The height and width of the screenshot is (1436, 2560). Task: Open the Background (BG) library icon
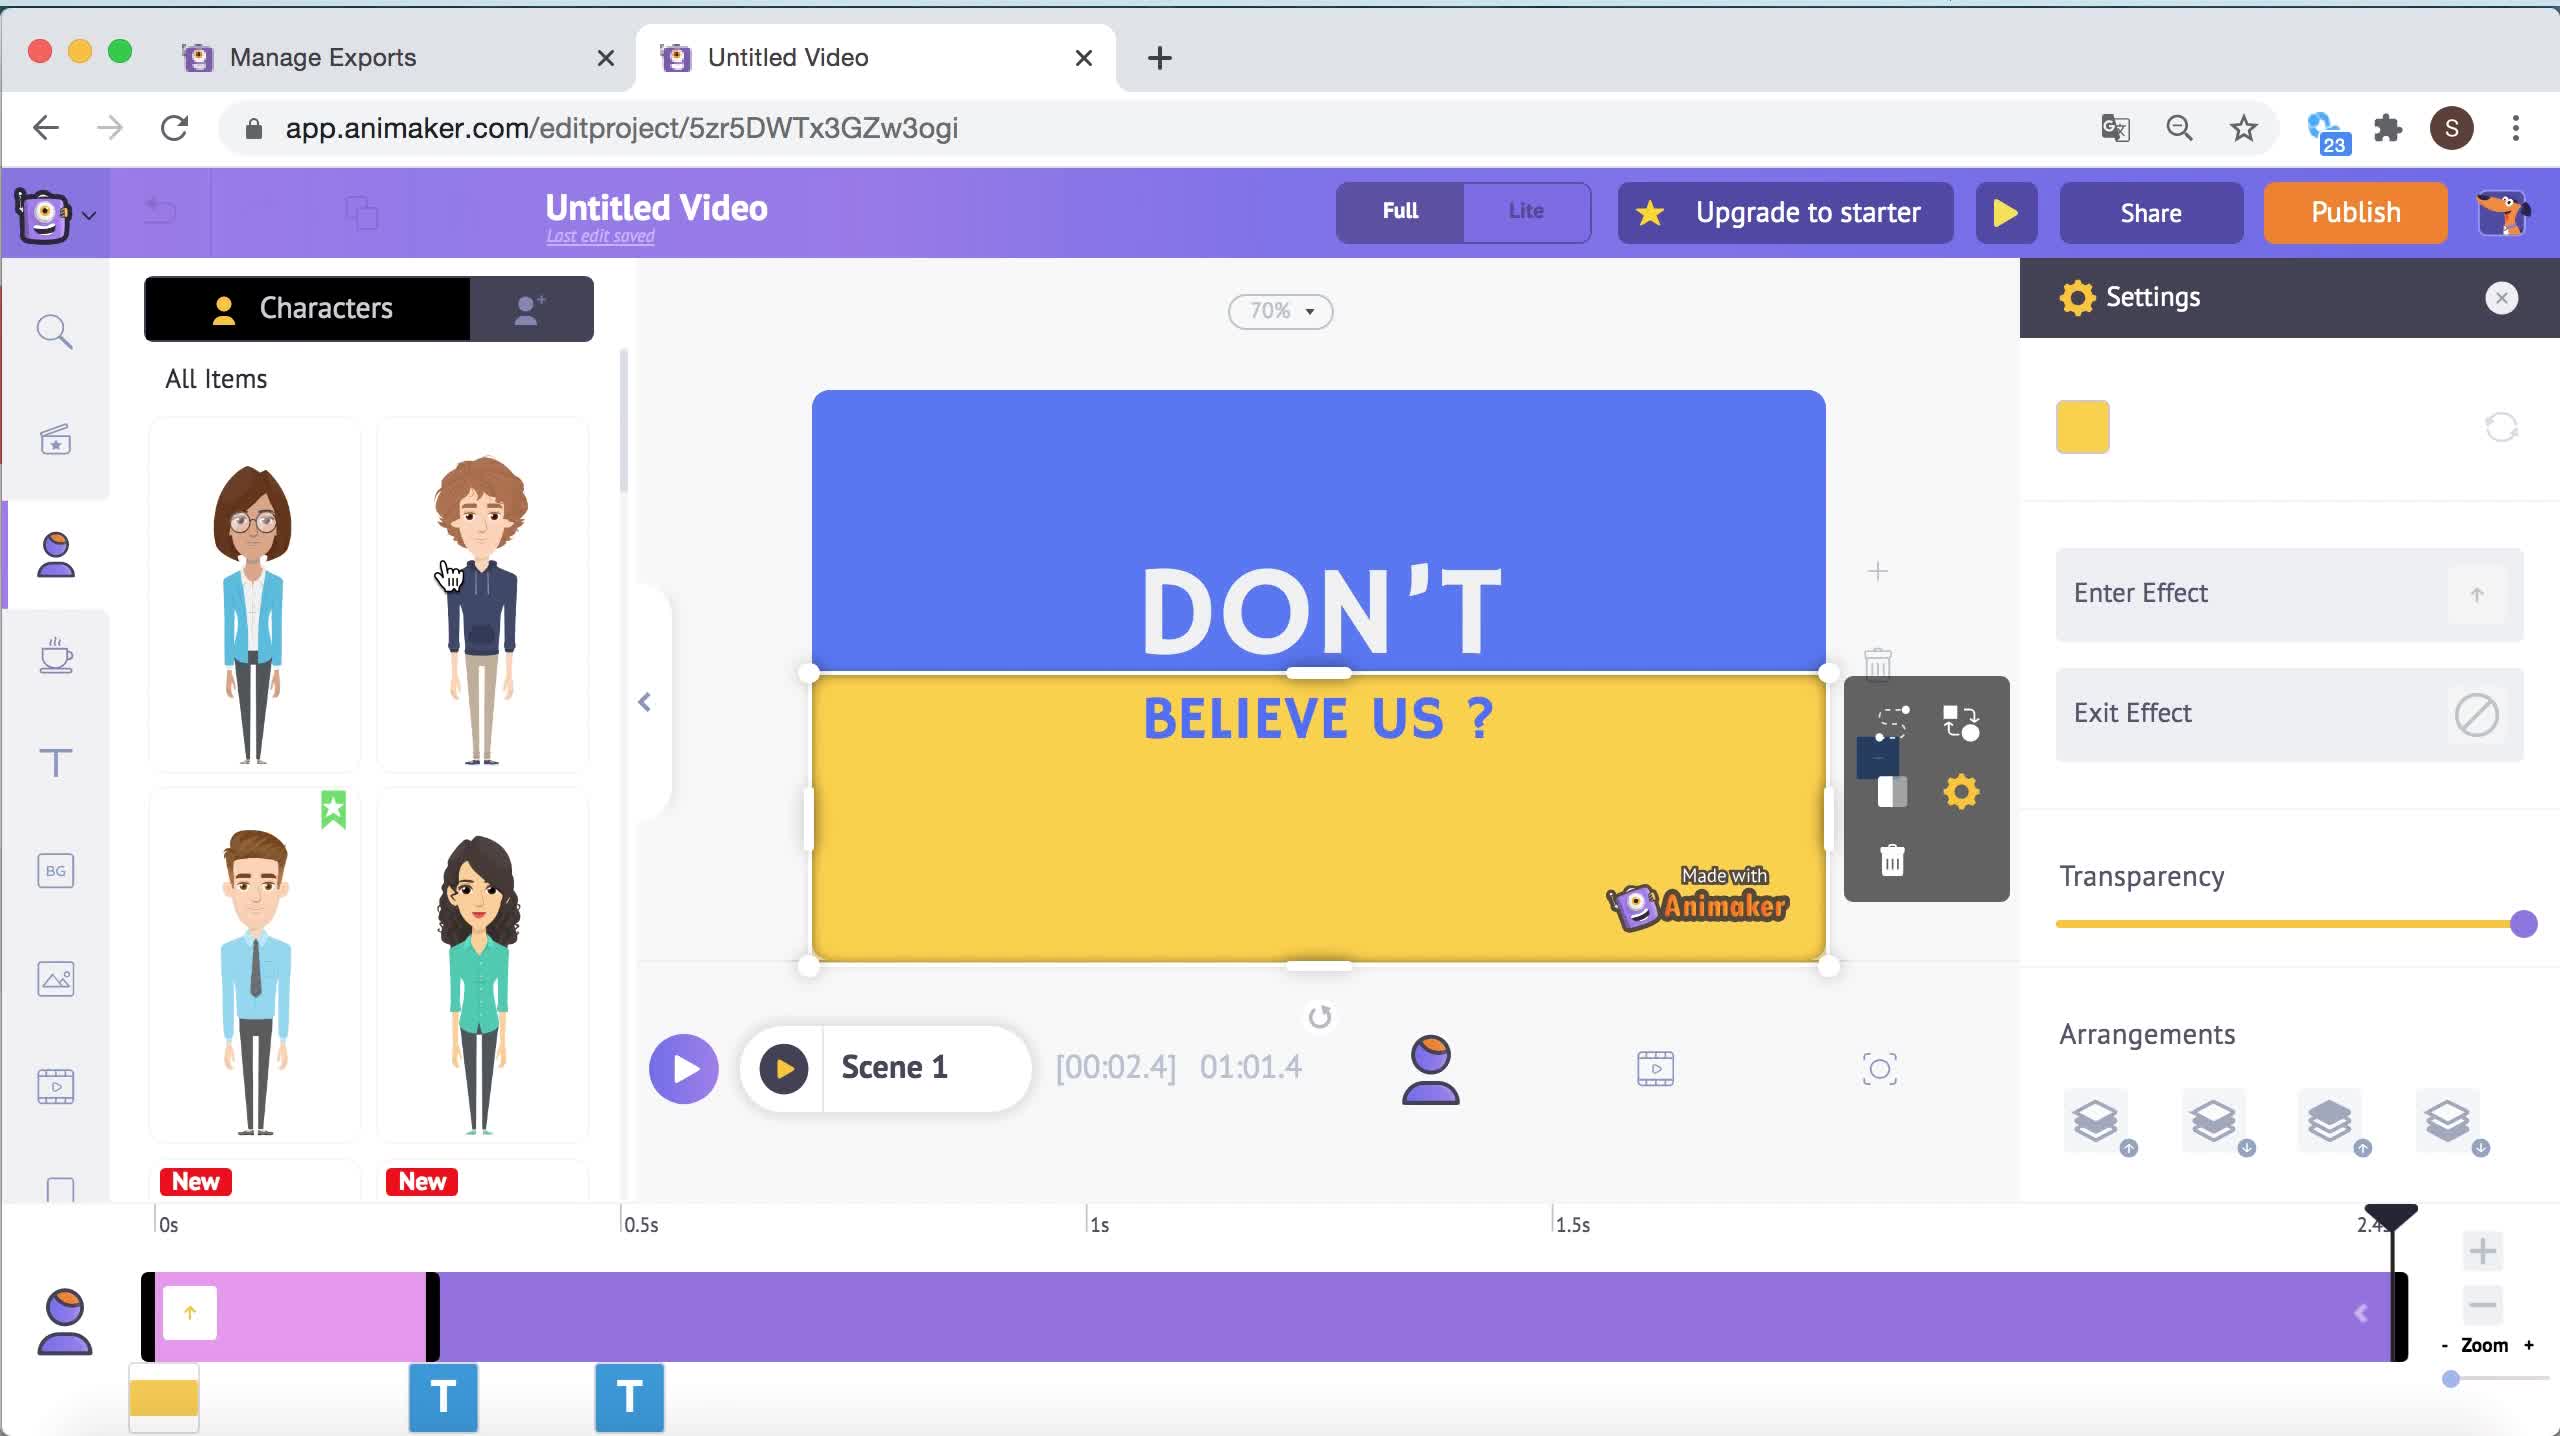(55, 871)
